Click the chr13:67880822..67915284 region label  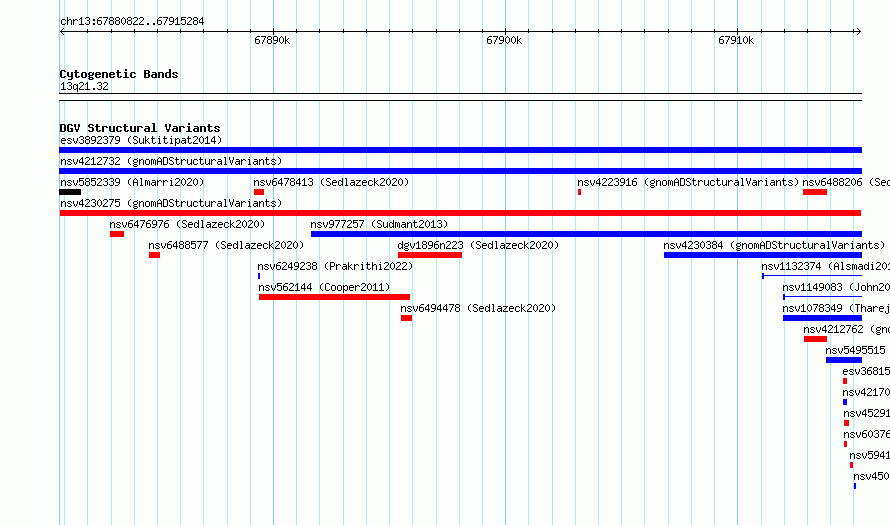[132, 22]
